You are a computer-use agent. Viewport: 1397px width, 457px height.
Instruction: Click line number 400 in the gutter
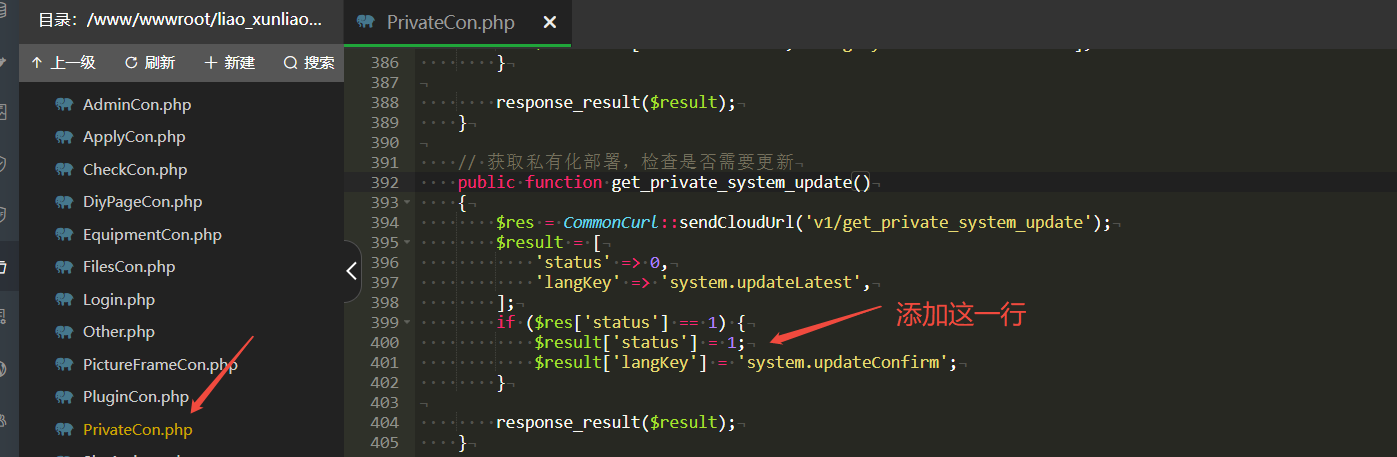click(x=384, y=342)
